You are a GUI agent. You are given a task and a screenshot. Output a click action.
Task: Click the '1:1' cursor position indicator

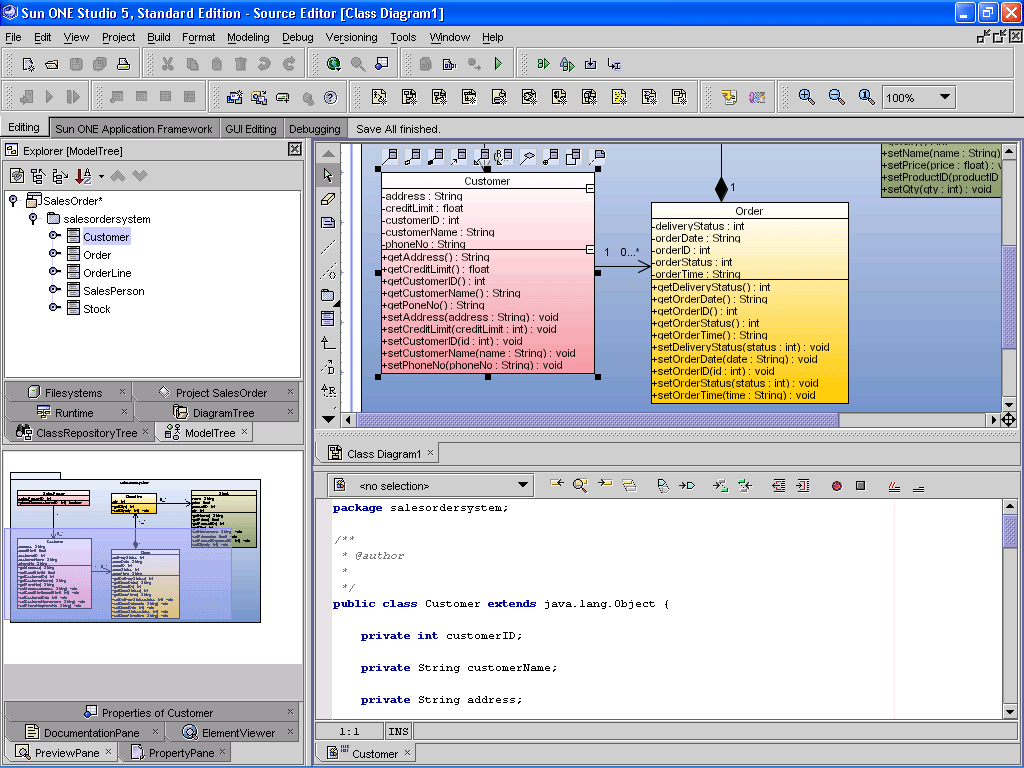point(349,731)
